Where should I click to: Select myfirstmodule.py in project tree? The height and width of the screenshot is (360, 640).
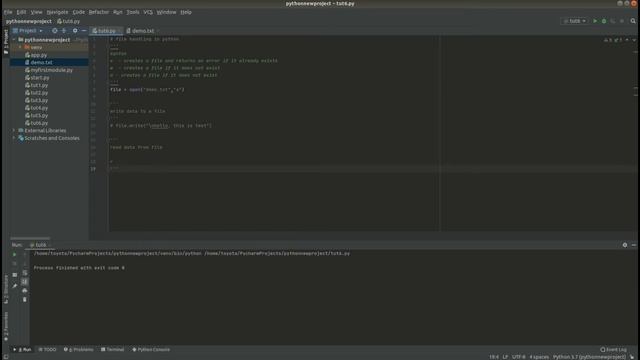pos(49,70)
